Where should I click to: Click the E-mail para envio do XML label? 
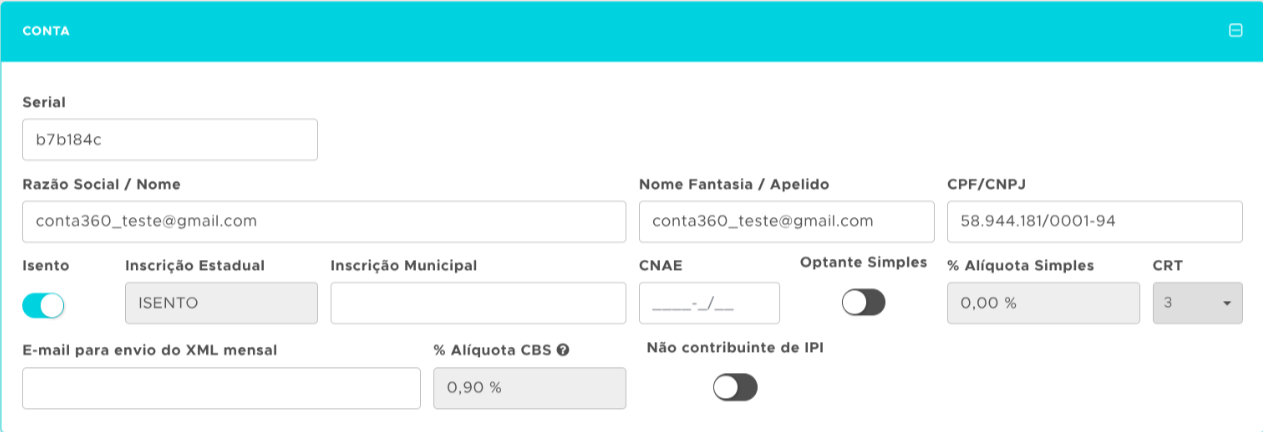pos(150,350)
